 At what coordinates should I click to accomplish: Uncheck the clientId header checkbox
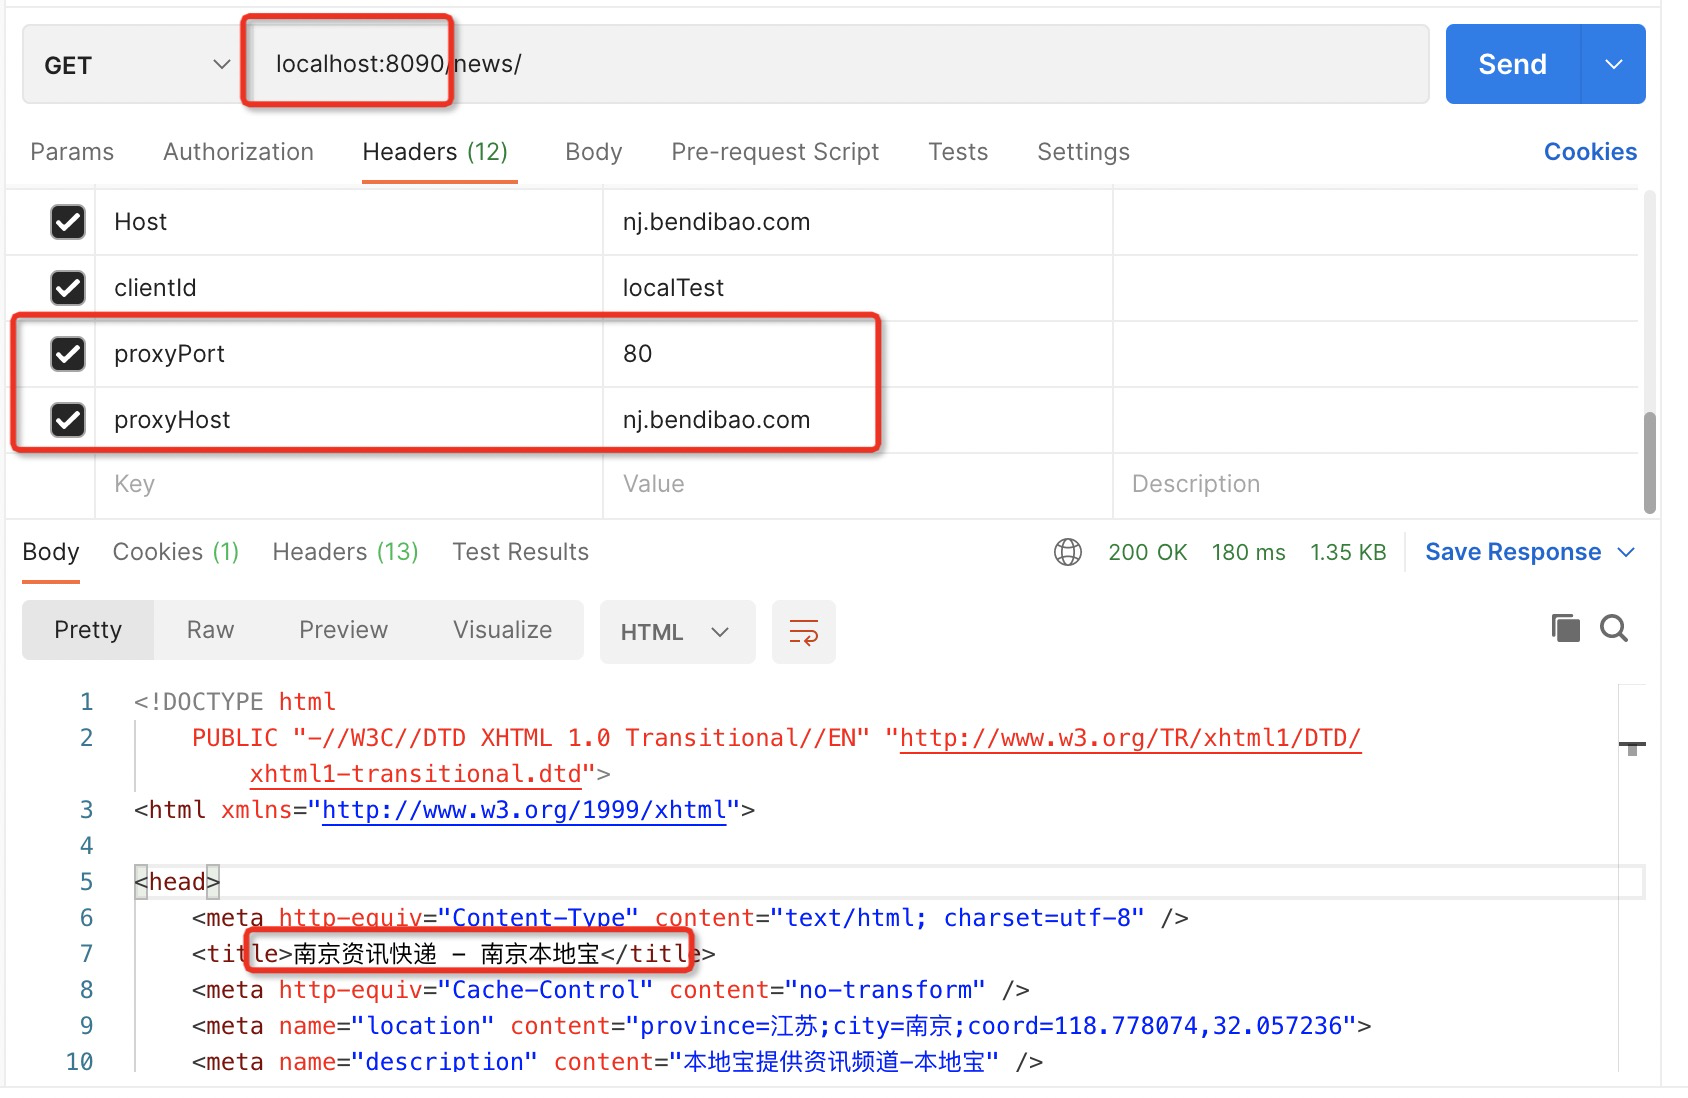[68, 288]
